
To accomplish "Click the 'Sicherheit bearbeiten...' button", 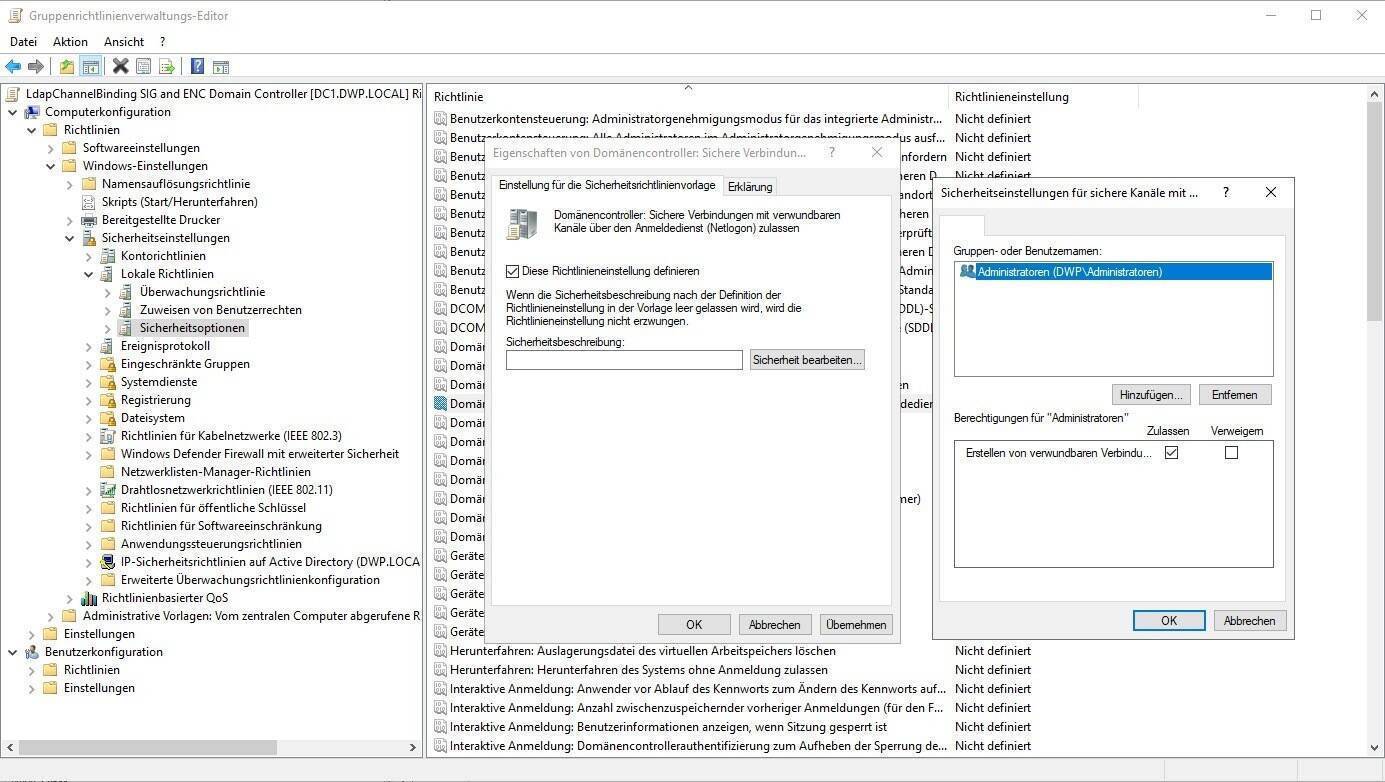I will click(x=806, y=360).
